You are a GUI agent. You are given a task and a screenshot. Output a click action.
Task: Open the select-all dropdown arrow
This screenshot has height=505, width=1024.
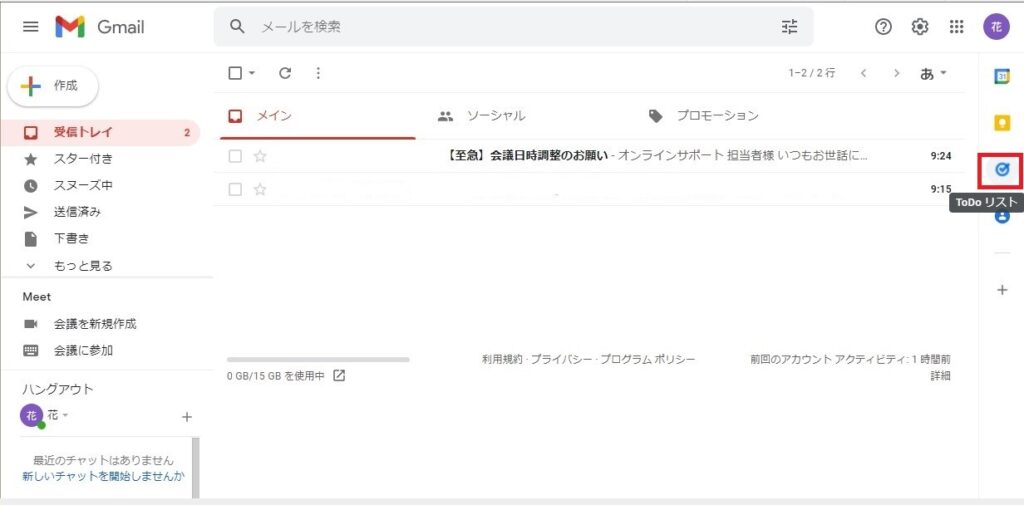pyautogui.click(x=252, y=73)
